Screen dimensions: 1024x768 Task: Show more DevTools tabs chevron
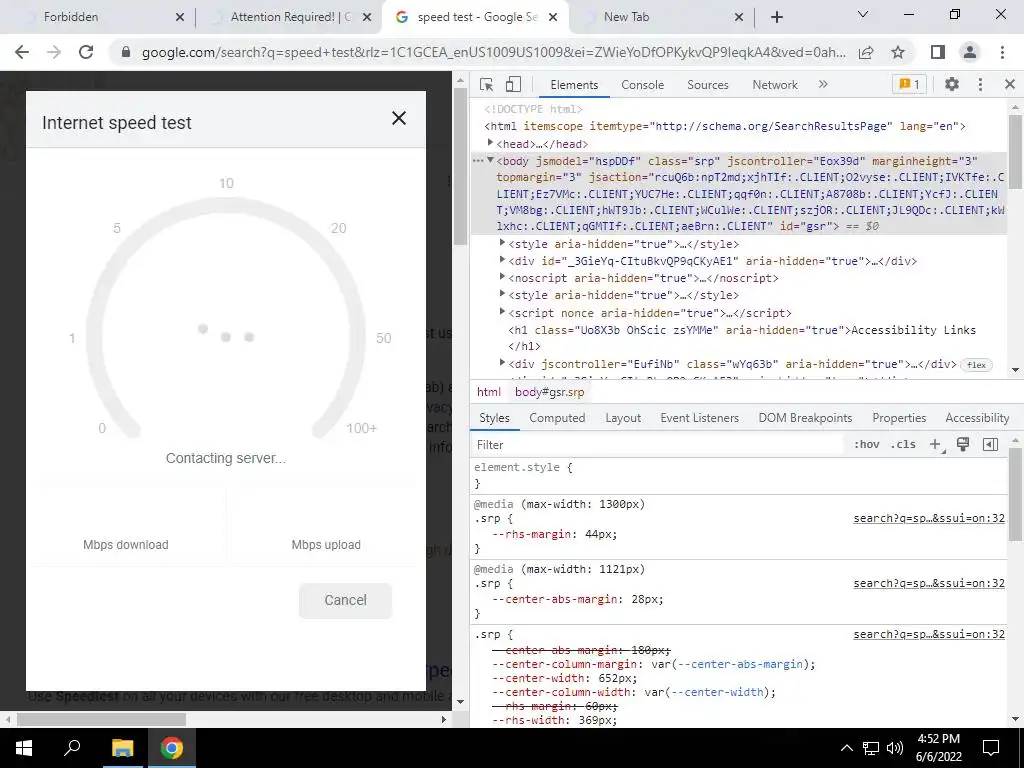(x=823, y=84)
